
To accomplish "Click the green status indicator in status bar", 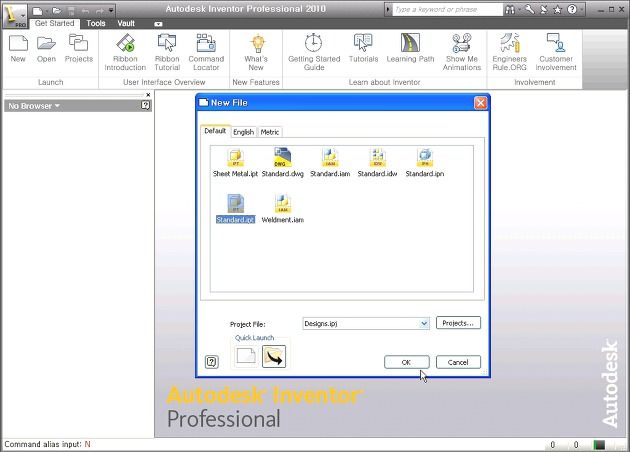I will click(599, 444).
